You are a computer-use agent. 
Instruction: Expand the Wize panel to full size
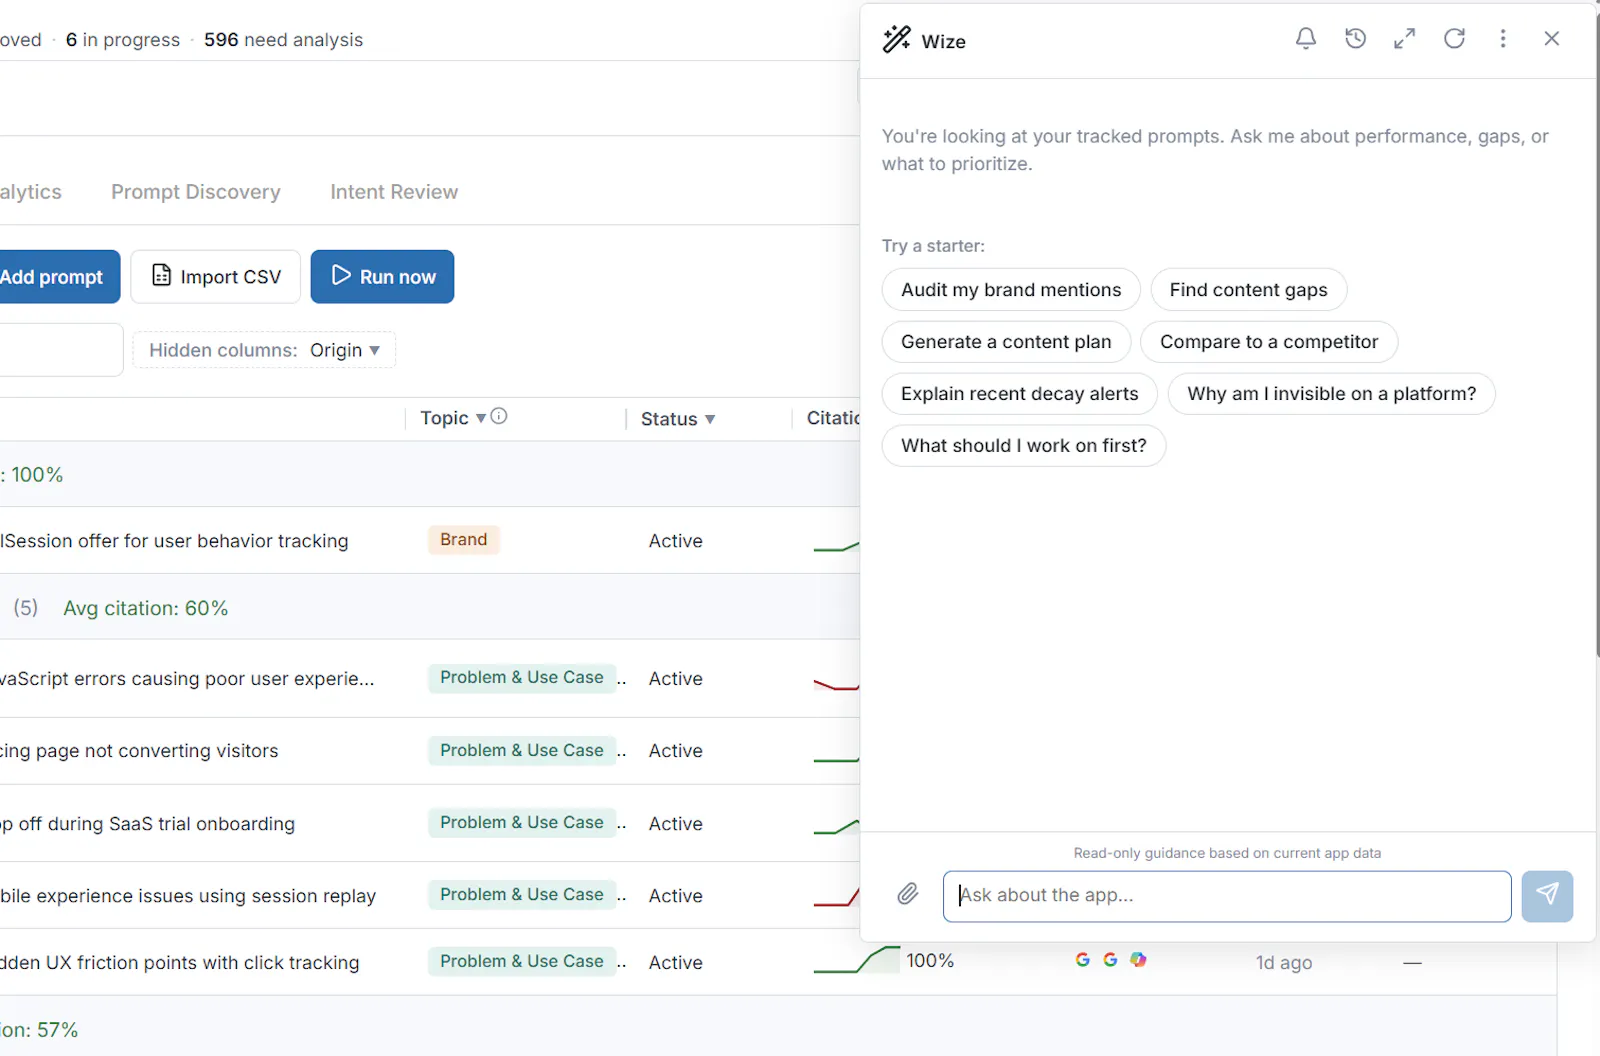point(1405,39)
